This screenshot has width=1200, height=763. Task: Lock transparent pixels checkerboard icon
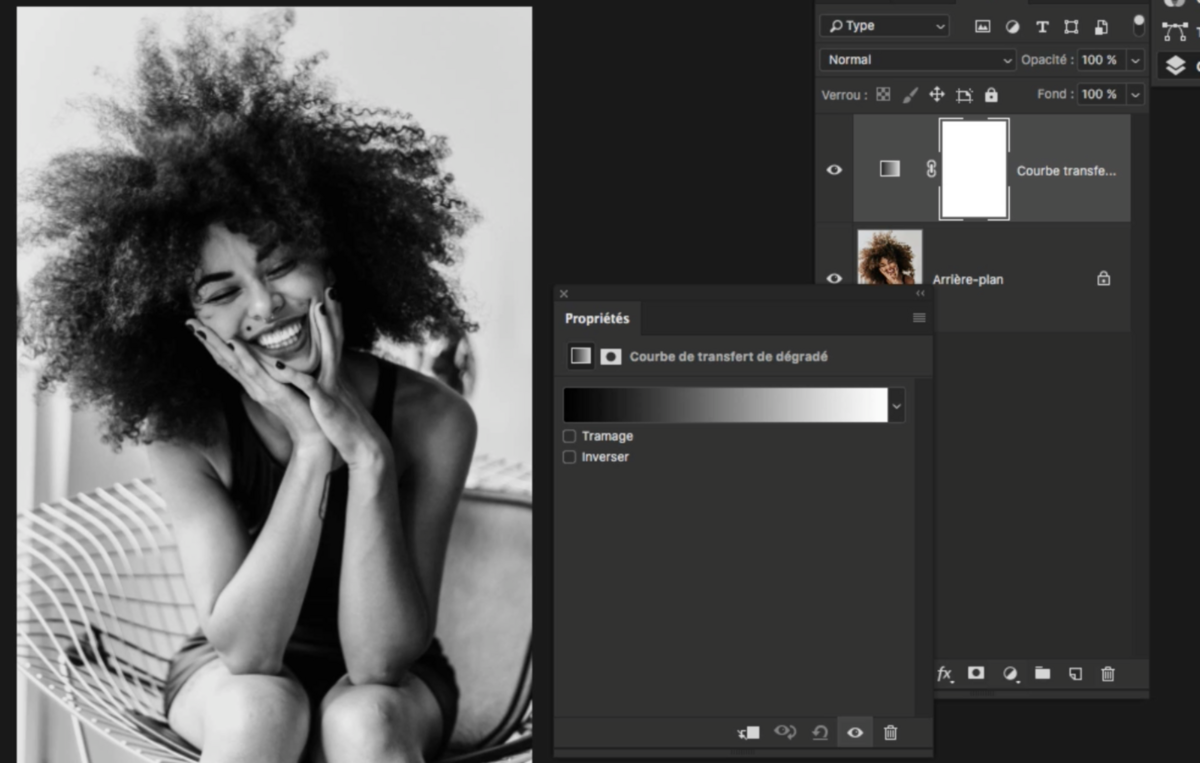883,95
